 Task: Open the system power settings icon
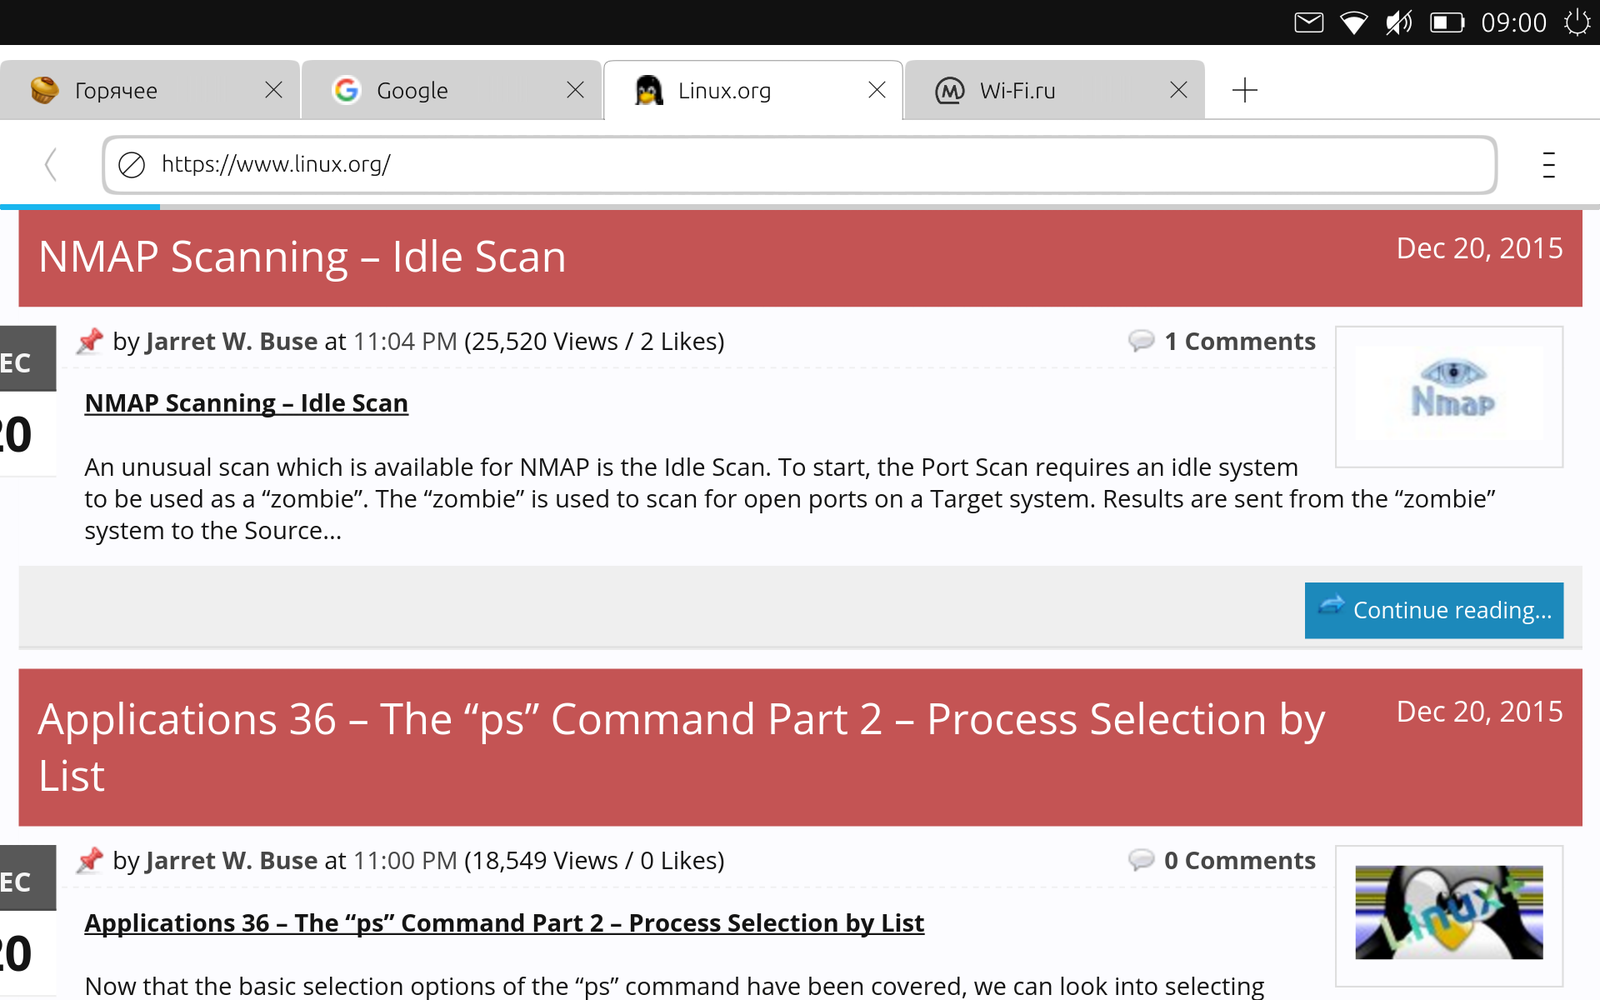click(x=1577, y=22)
